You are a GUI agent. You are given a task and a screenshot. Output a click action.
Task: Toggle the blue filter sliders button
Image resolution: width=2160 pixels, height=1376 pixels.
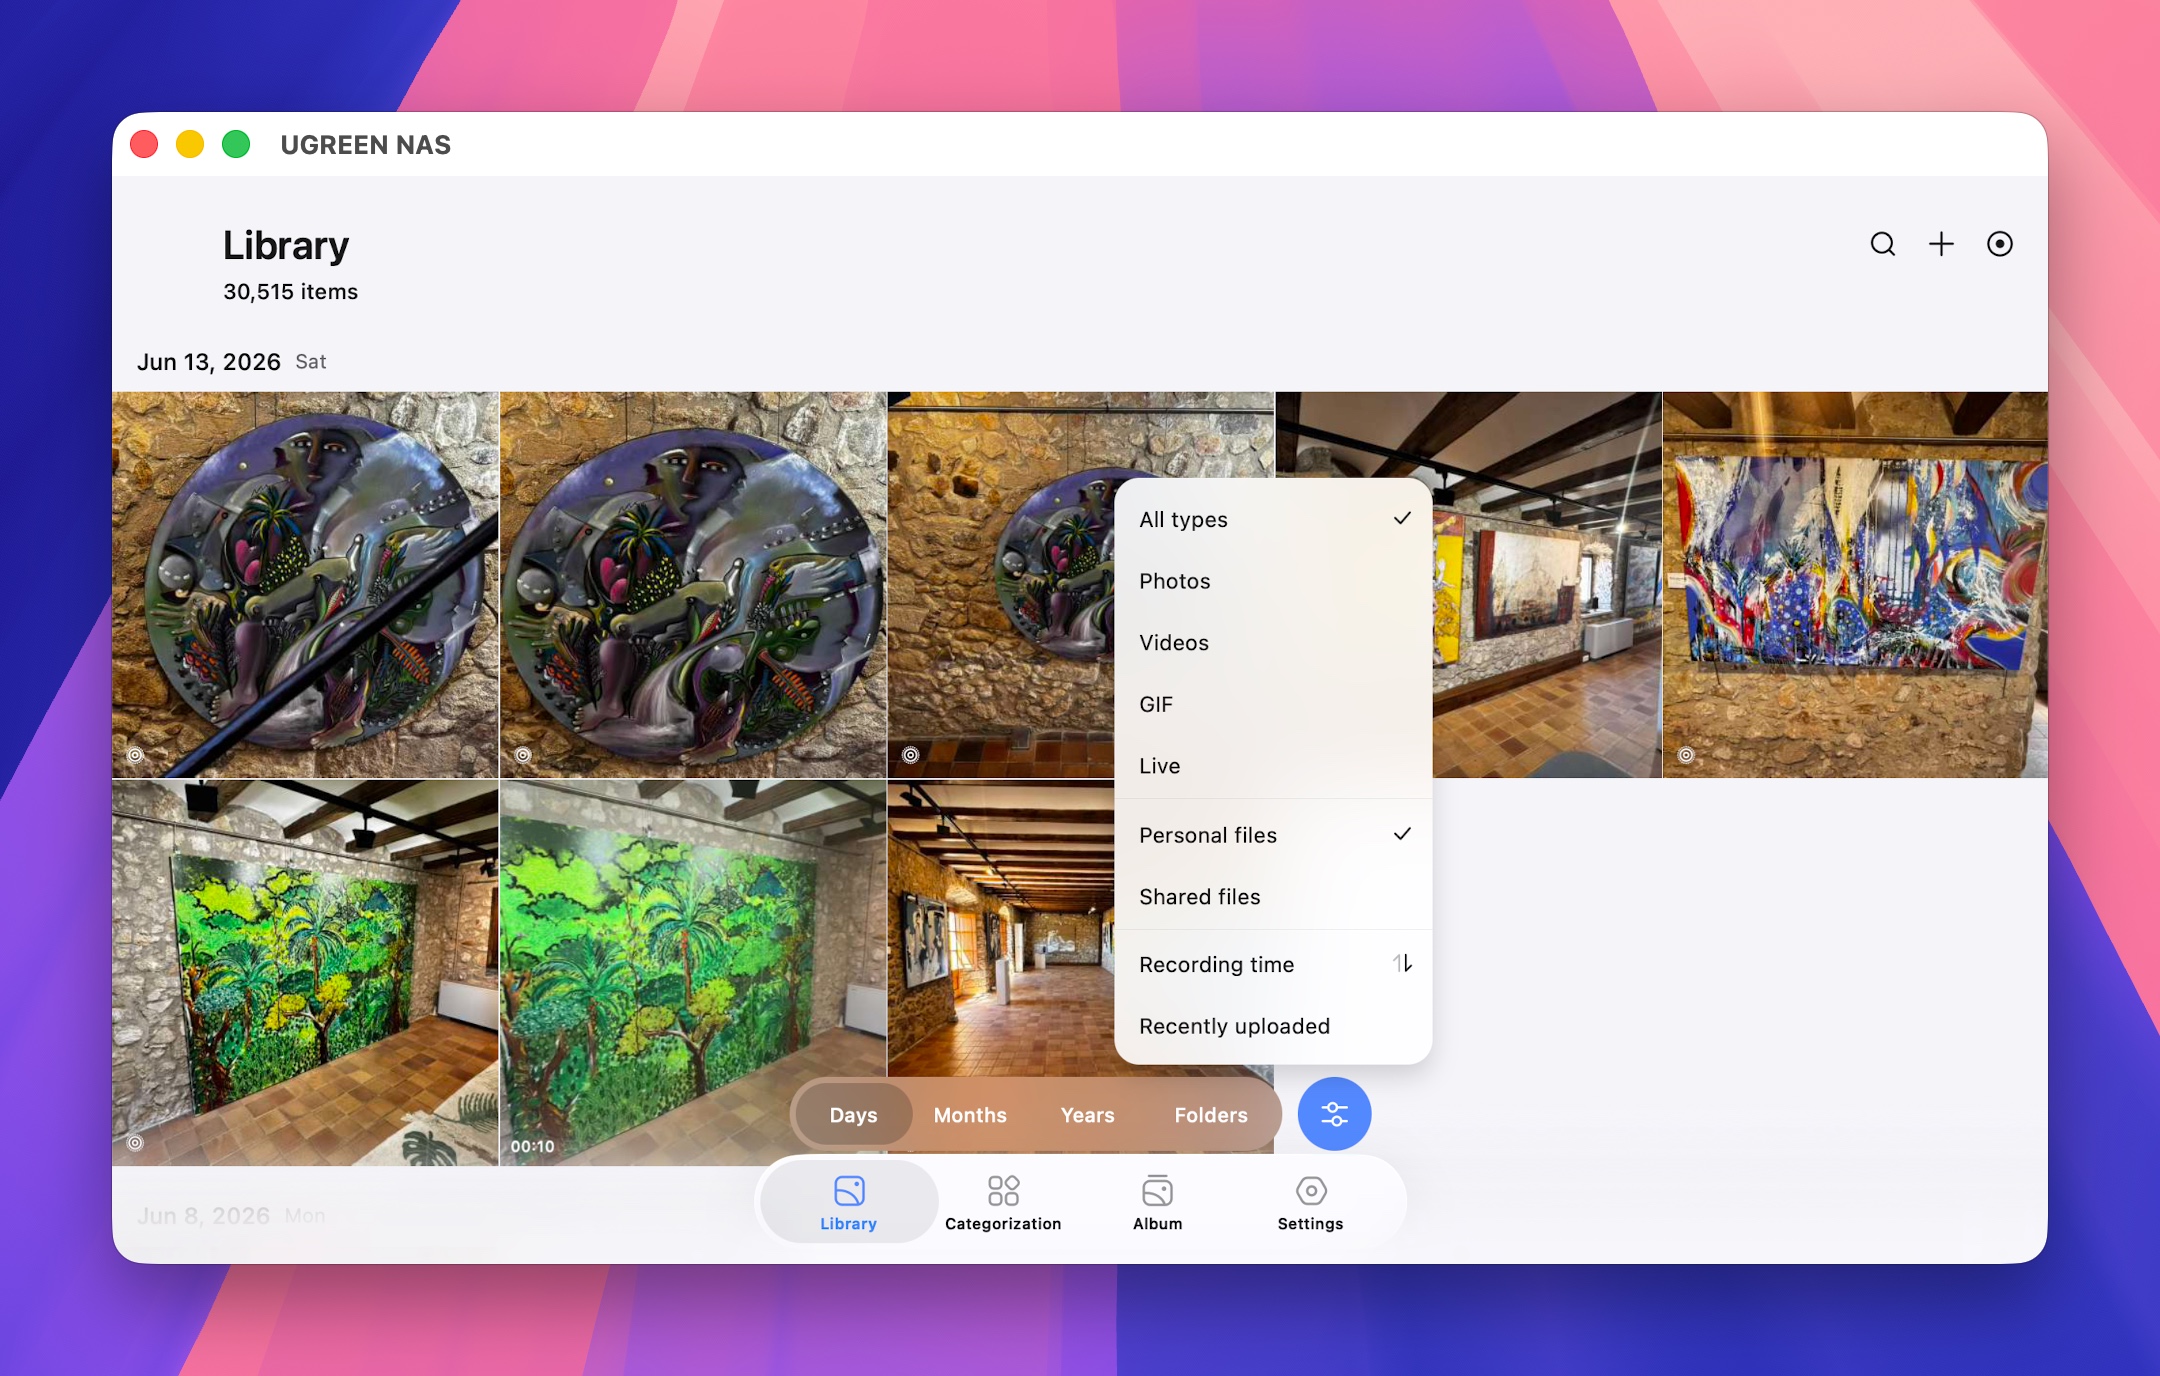click(x=1334, y=1113)
